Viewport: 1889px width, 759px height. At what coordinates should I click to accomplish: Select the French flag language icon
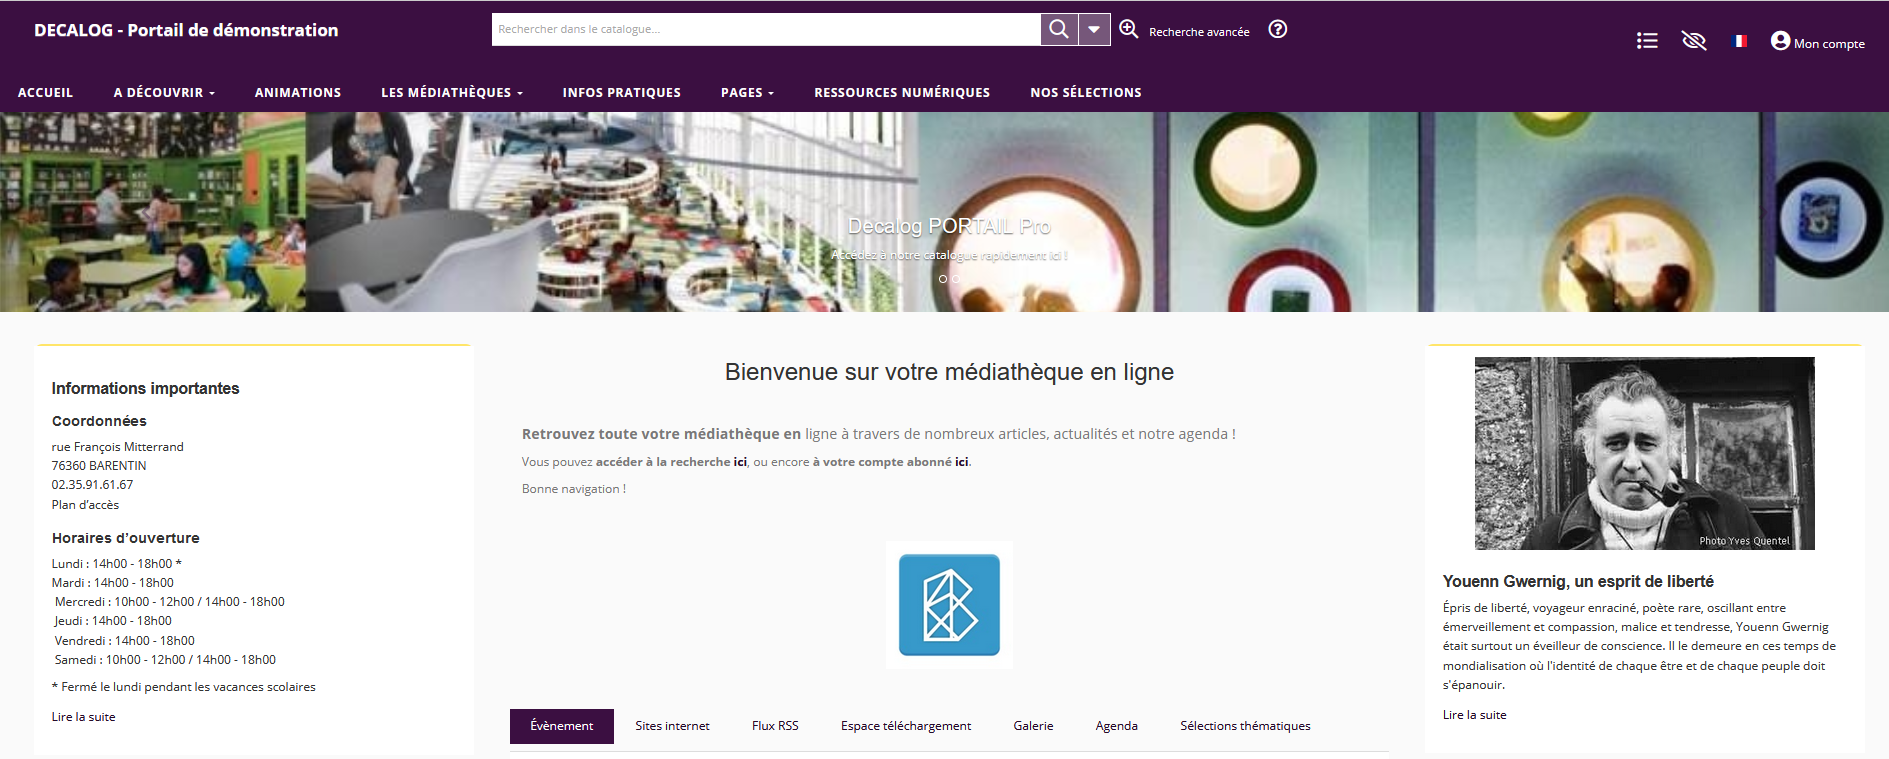pos(1740,41)
